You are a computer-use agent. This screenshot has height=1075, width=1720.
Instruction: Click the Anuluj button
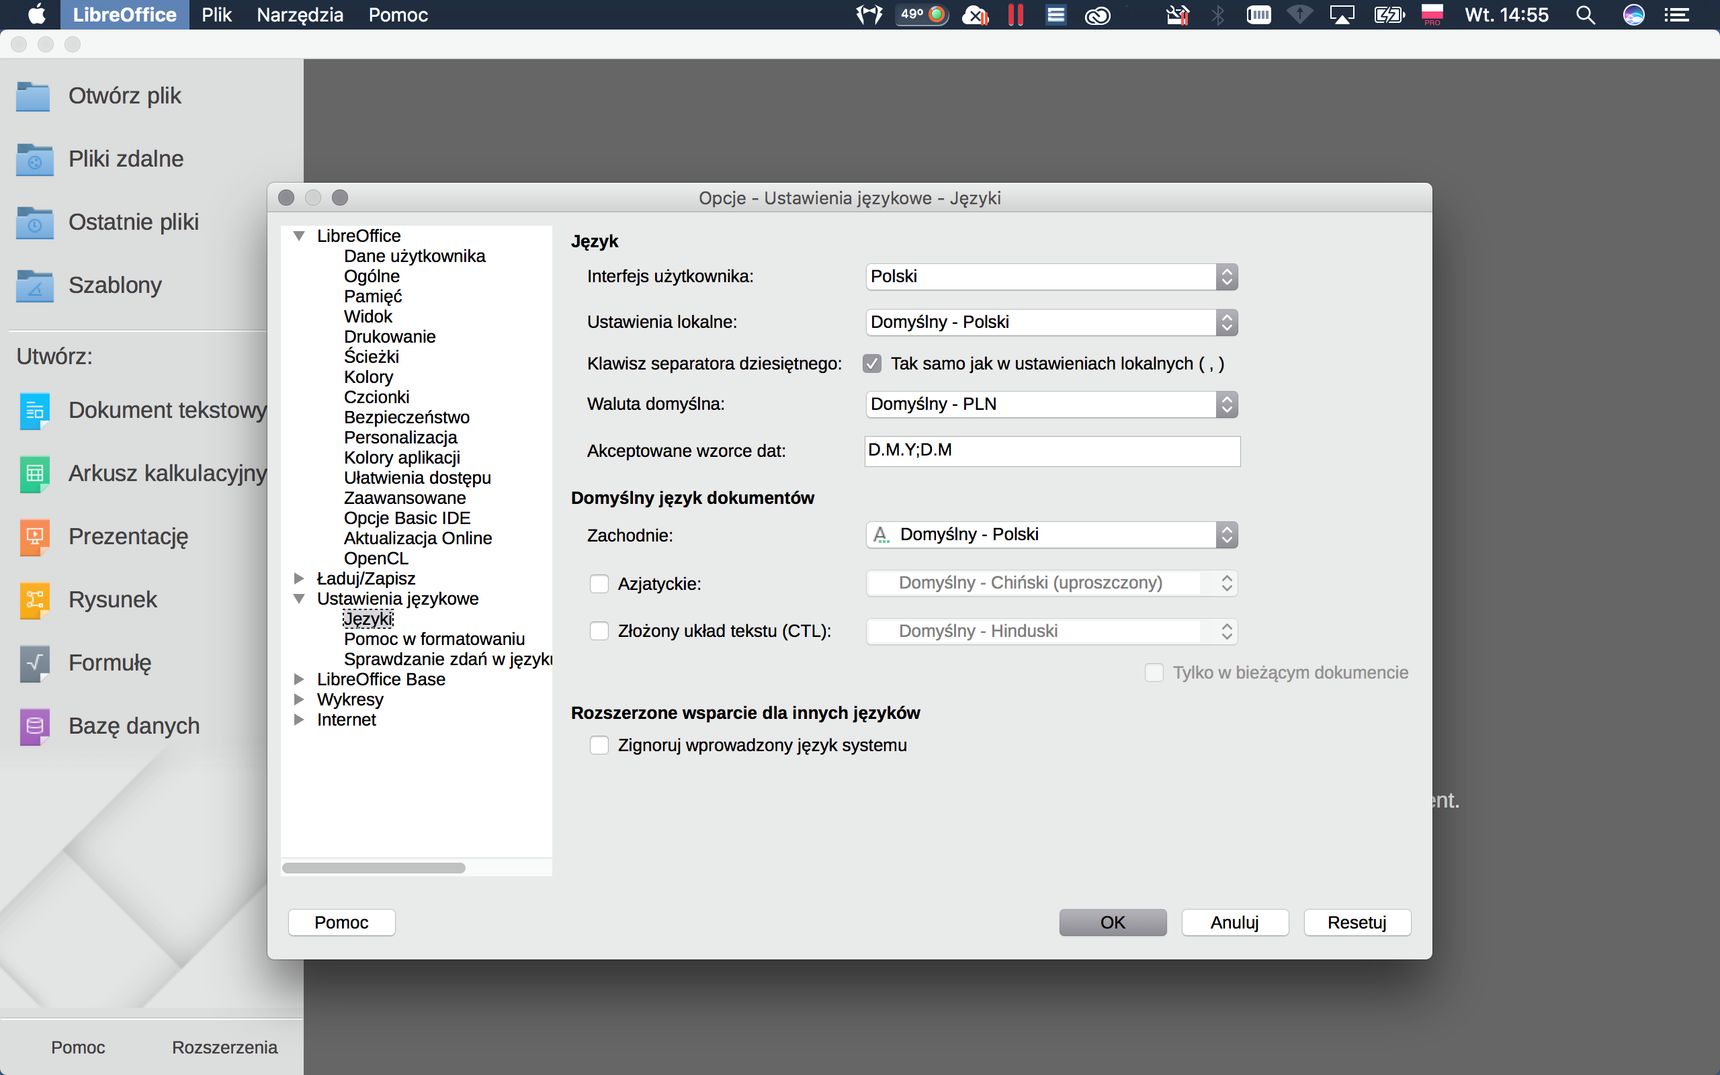coord(1235,922)
